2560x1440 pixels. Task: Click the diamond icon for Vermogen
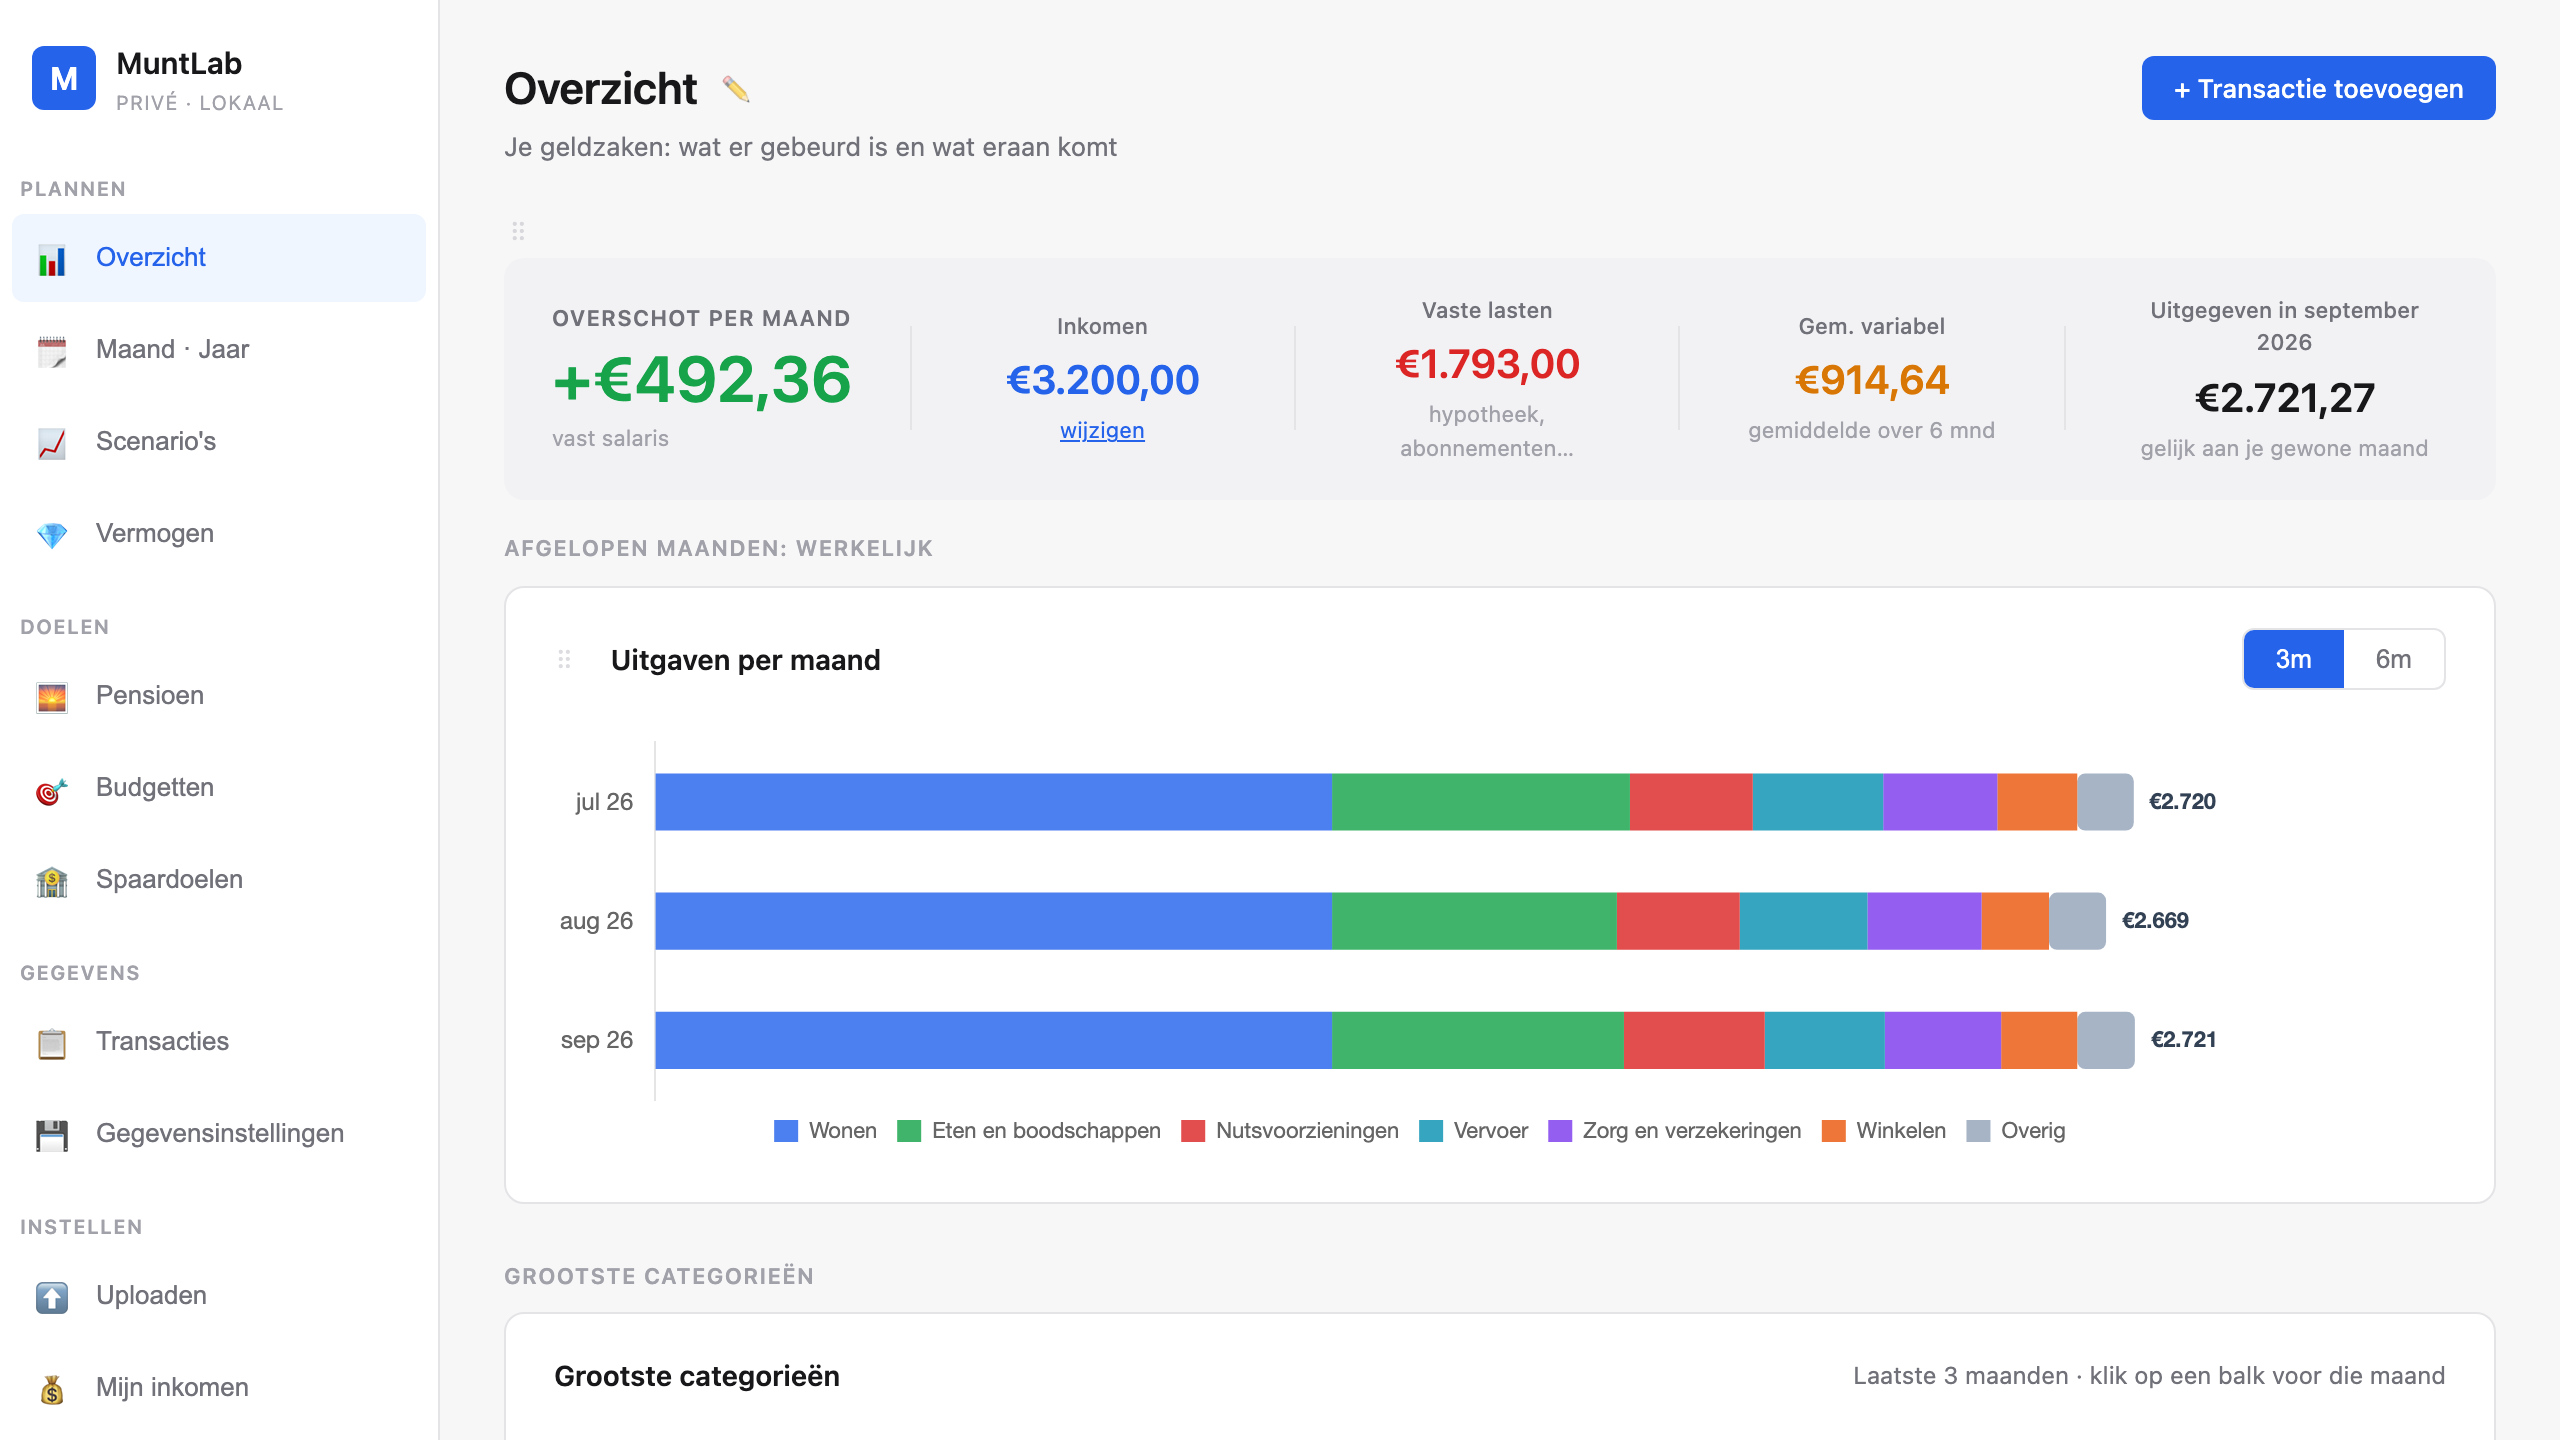[x=52, y=535]
